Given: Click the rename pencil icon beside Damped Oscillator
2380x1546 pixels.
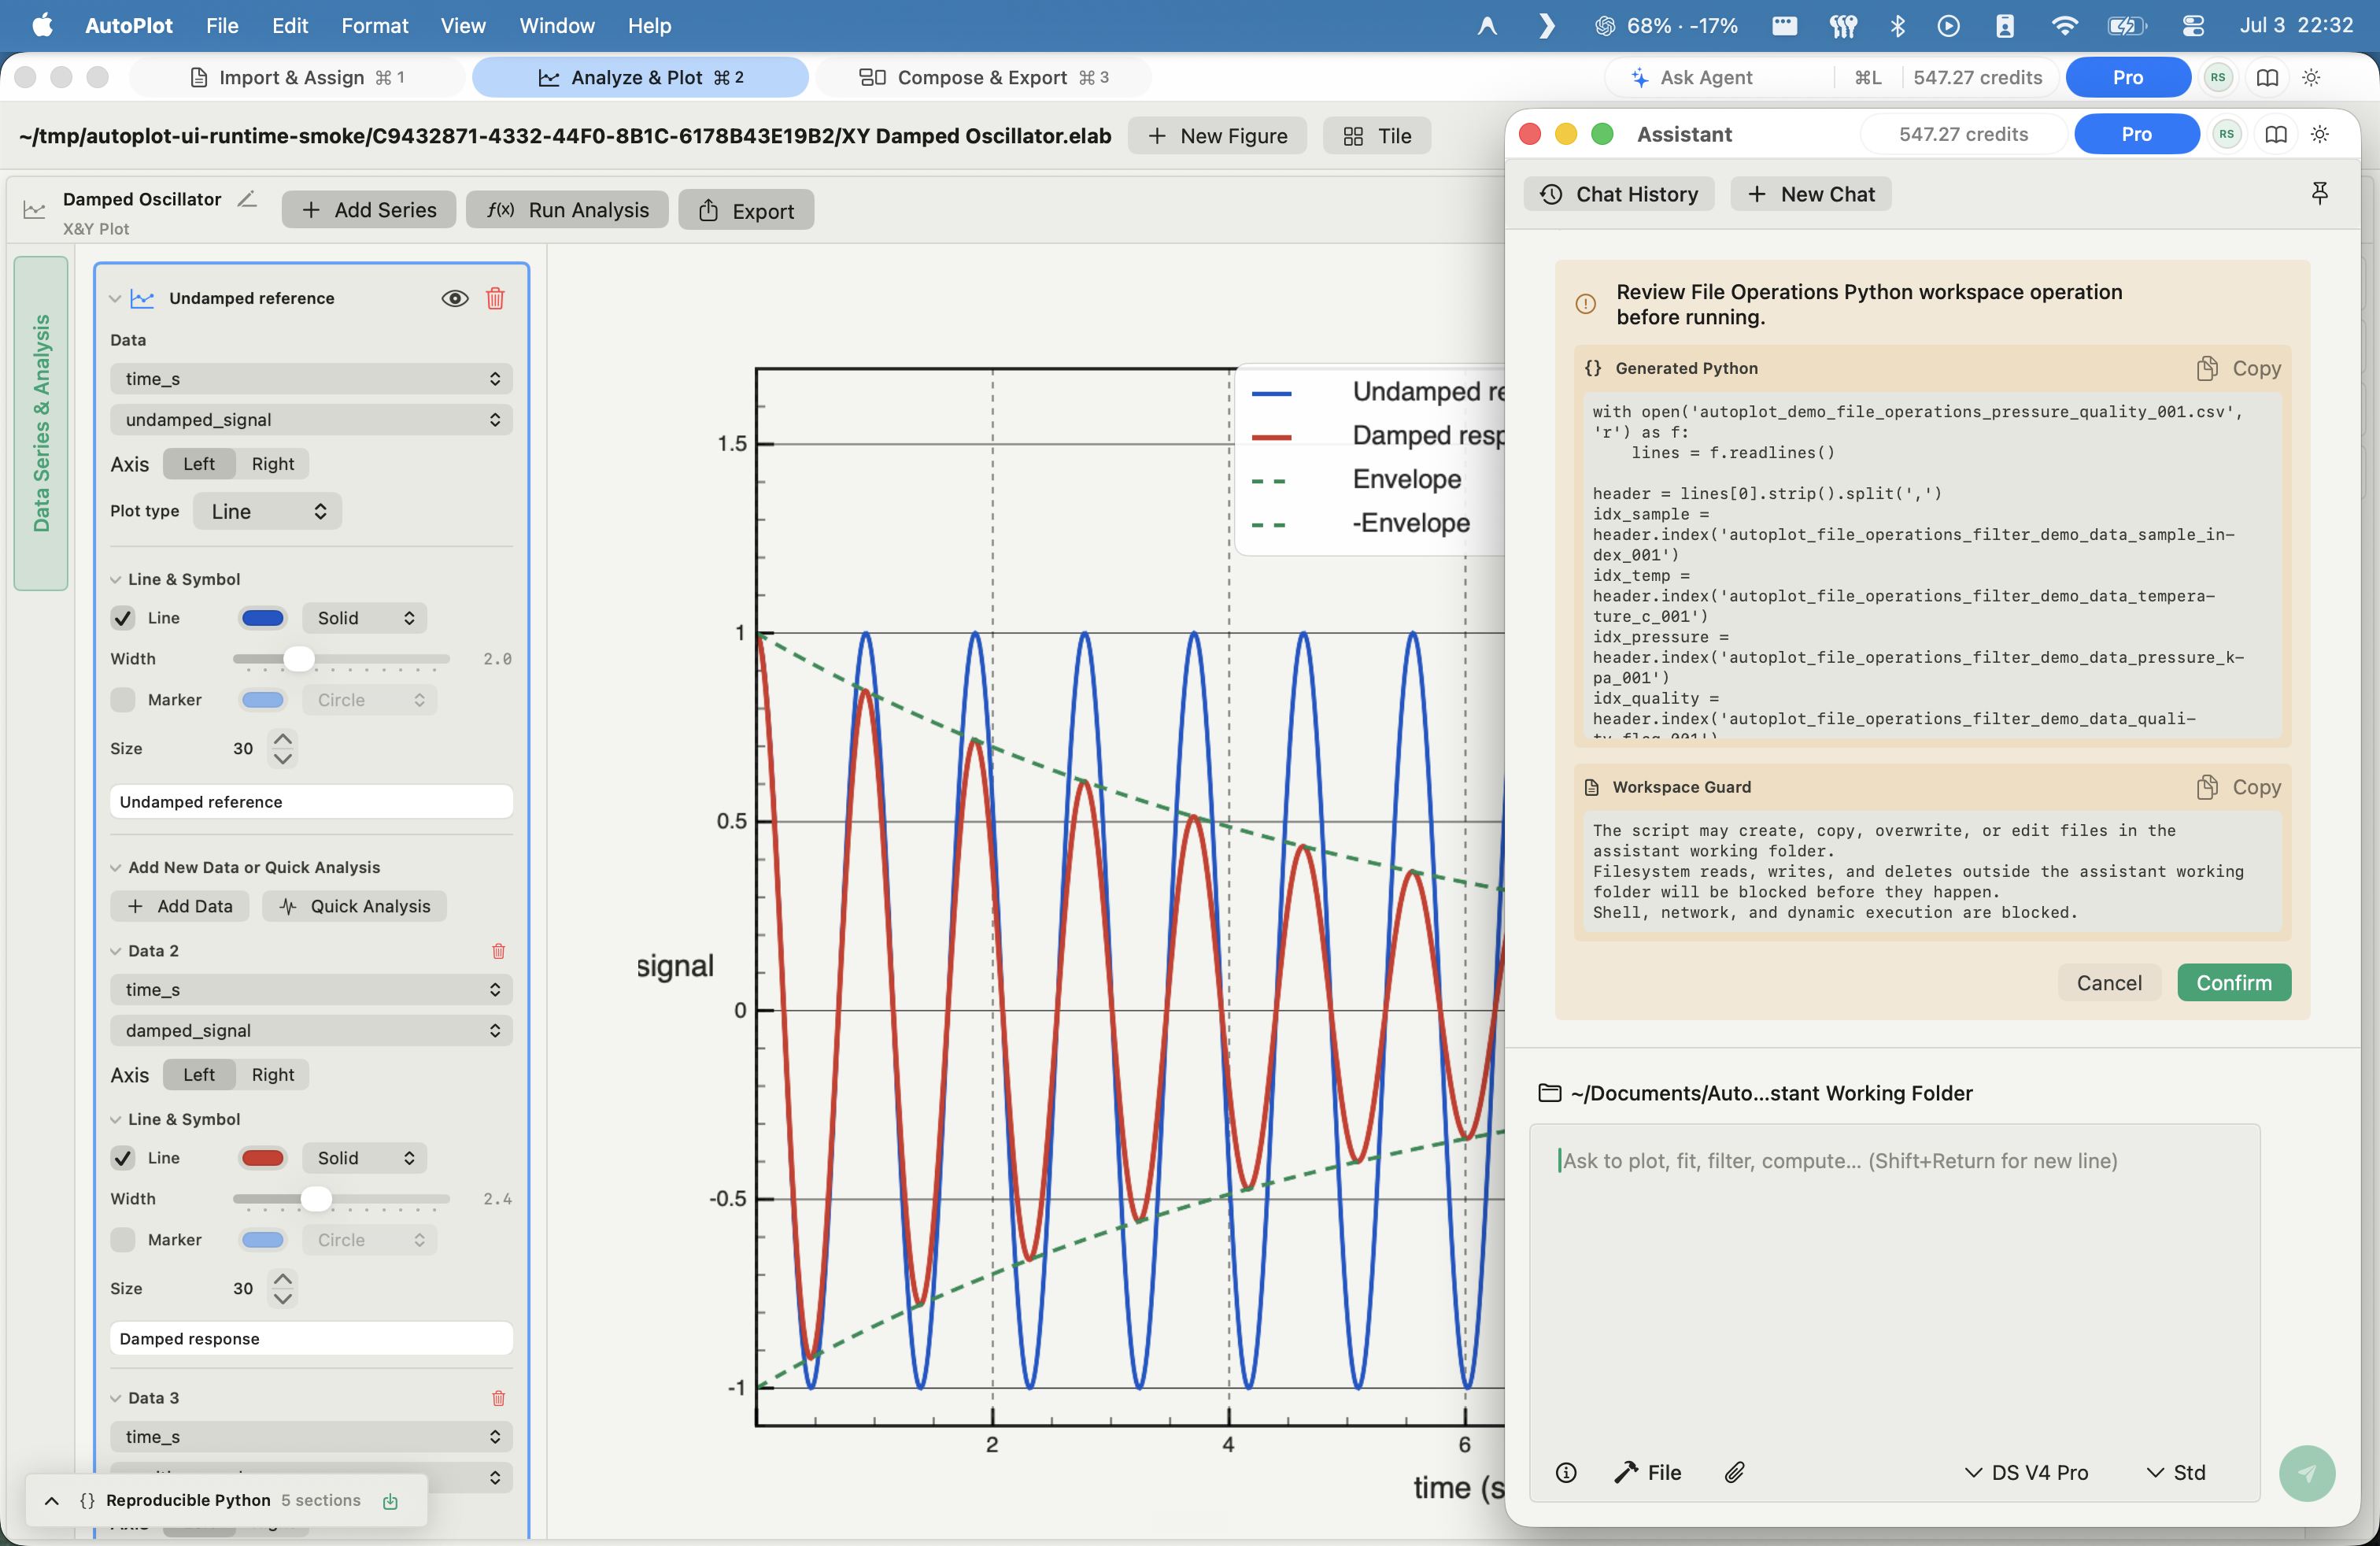Looking at the screenshot, I should (247, 199).
